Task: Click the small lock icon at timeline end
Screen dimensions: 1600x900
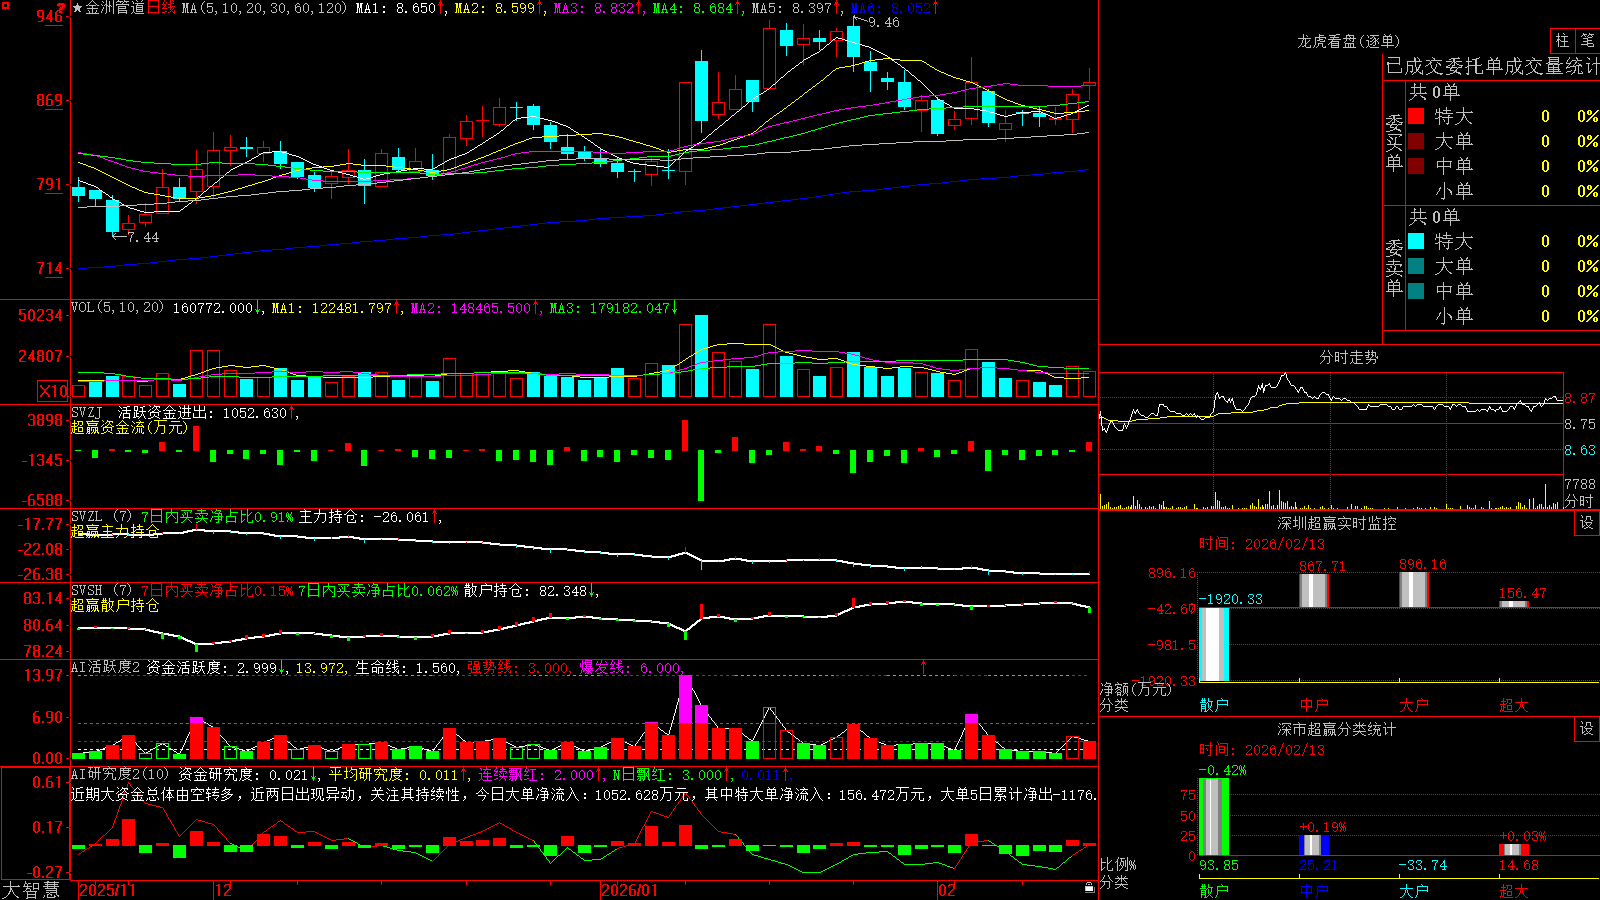Action: pos(1089,888)
